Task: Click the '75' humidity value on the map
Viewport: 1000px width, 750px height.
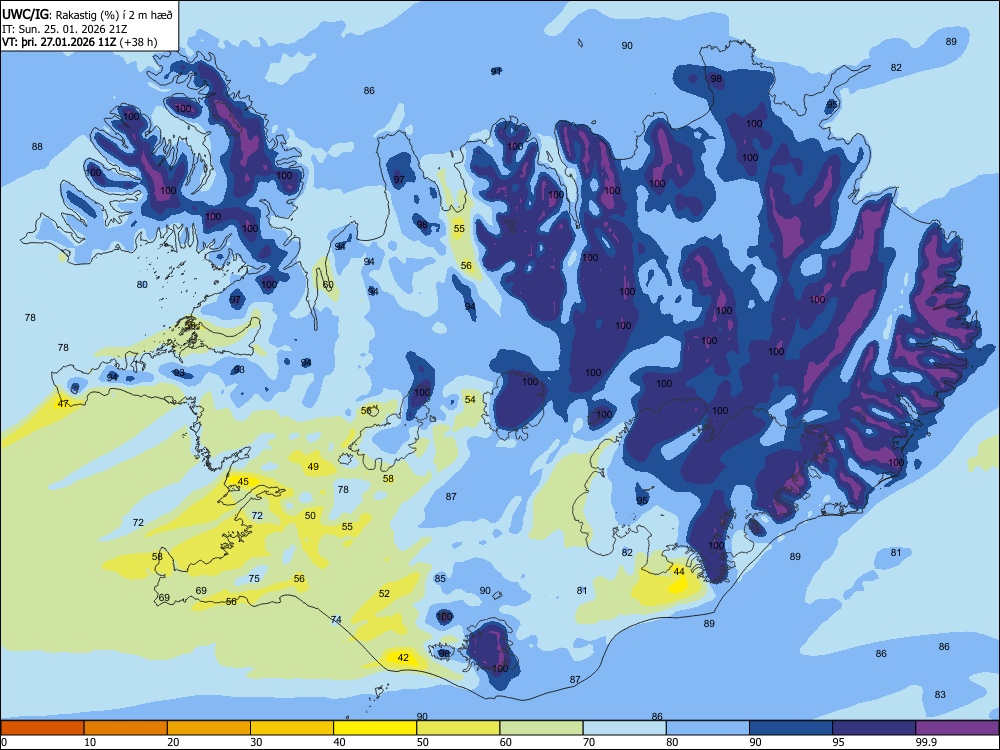Action: coord(254,579)
